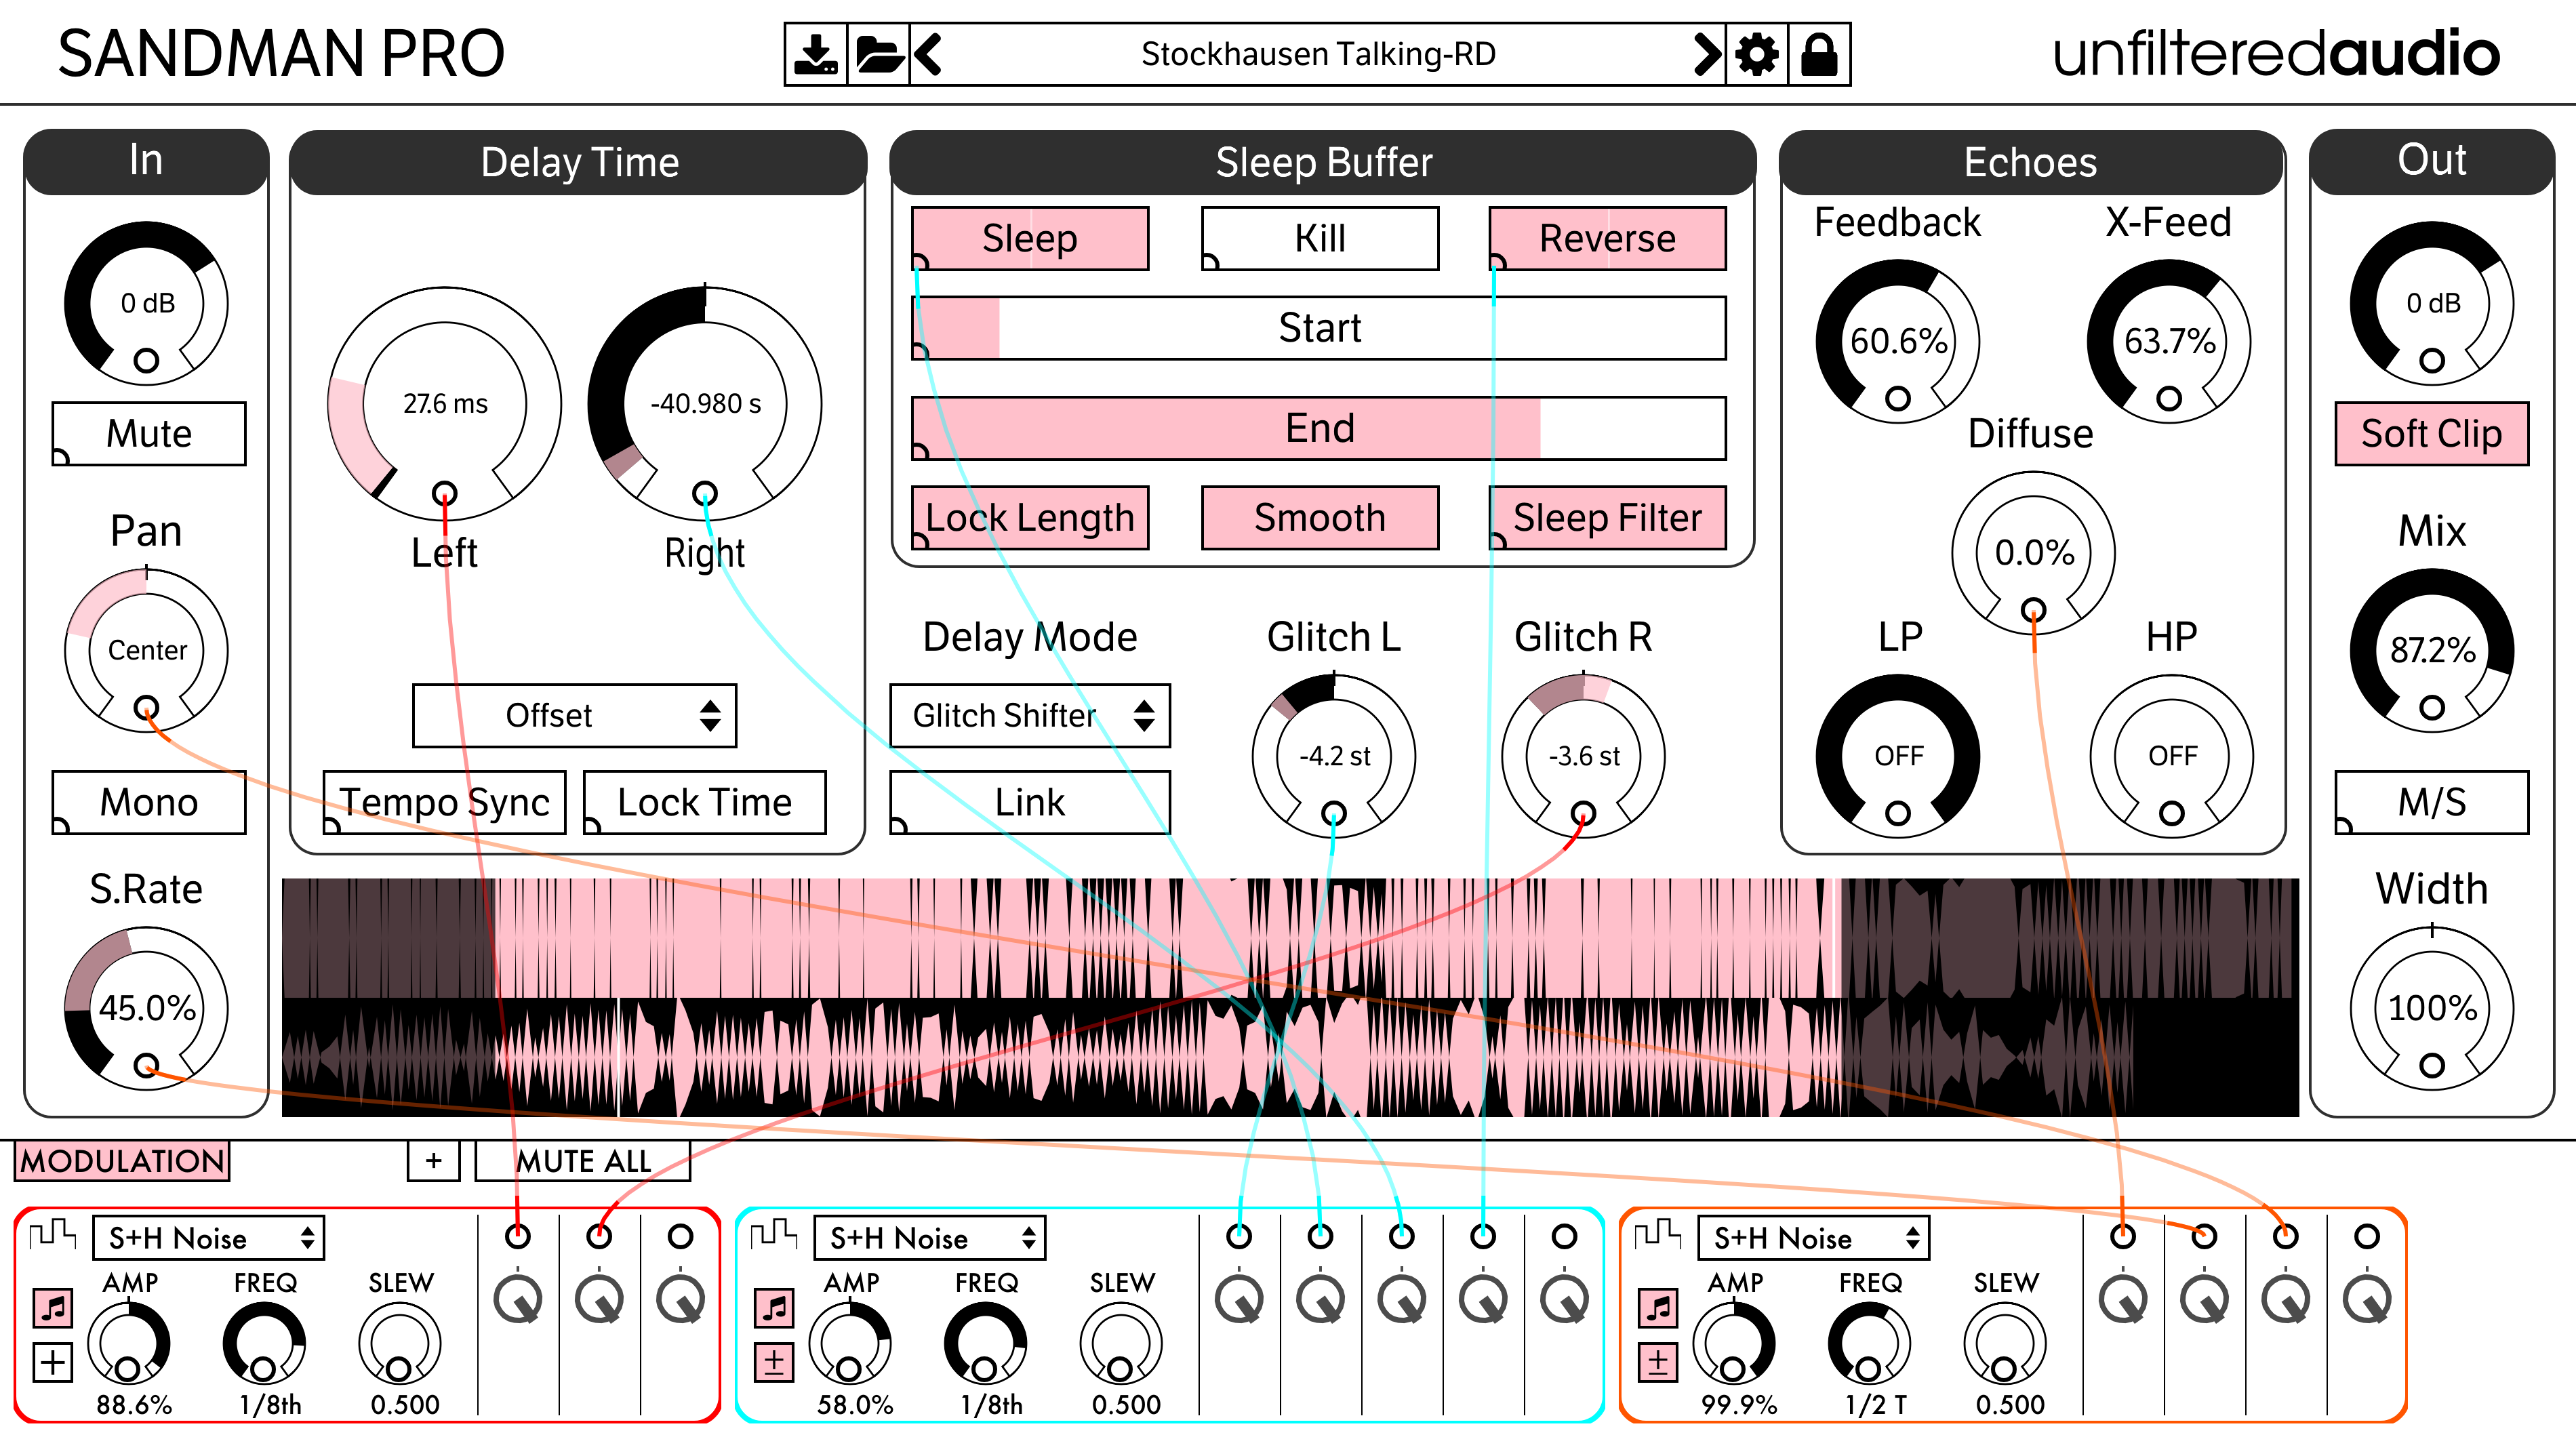Click the red modulator's second output port
This screenshot has width=2576, height=1456.
tap(599, 1237)
